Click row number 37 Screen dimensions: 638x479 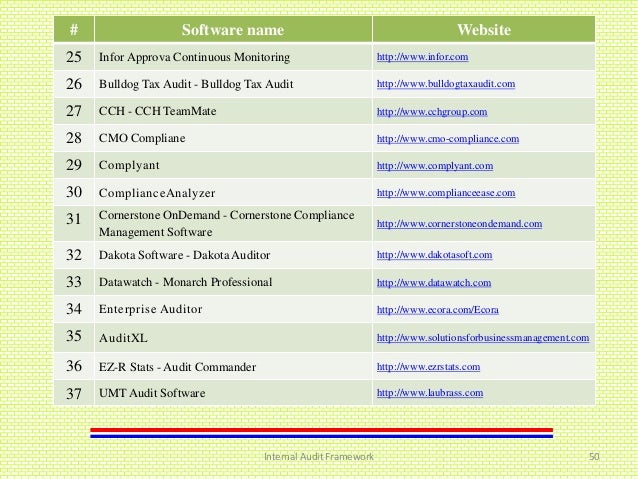[x=74, y=393]
